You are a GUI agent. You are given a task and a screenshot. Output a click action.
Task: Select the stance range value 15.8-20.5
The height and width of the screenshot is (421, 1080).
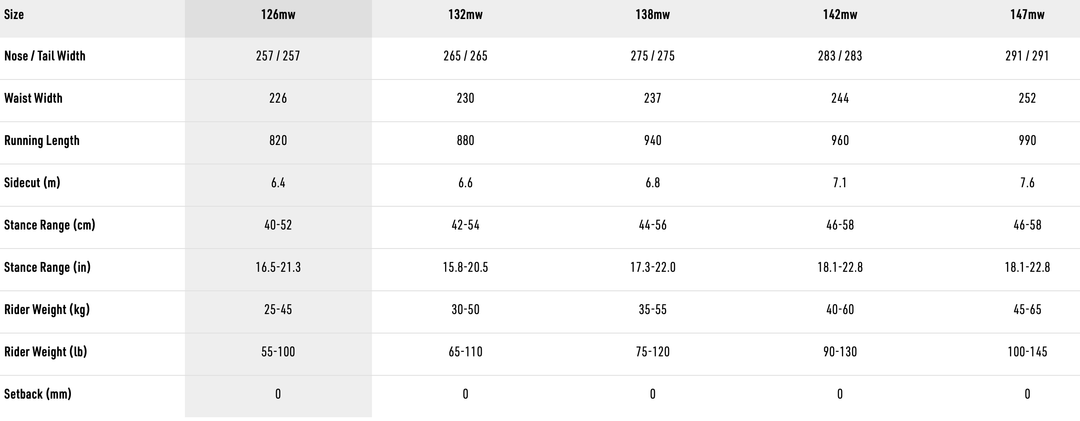click(465, 268)
